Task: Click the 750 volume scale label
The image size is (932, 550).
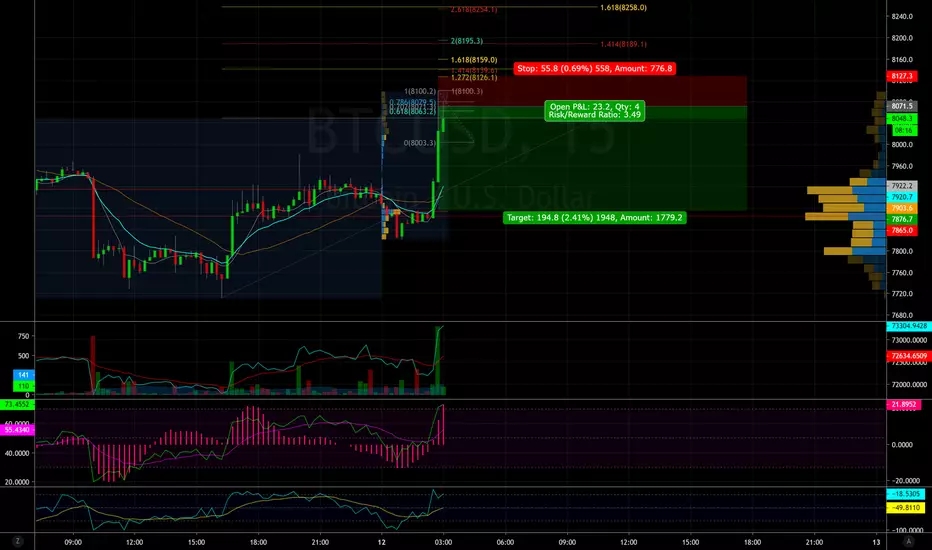Action: pos(23,337)
